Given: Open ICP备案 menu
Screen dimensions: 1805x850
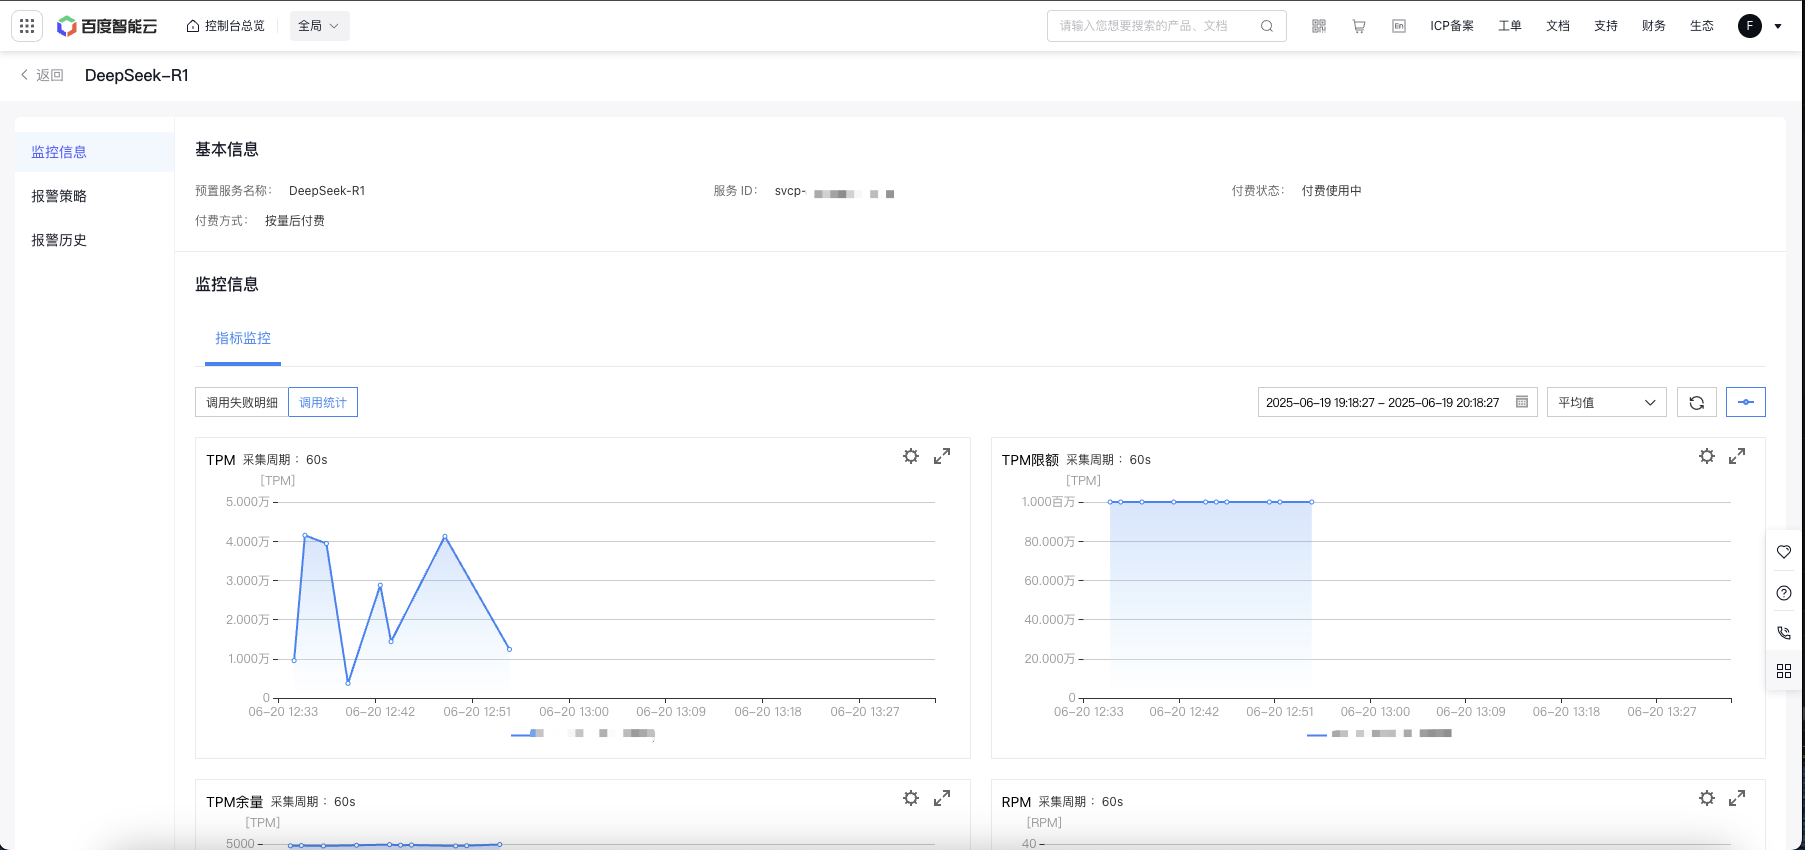Looking at the screenshot, I should pos(1452,26).
